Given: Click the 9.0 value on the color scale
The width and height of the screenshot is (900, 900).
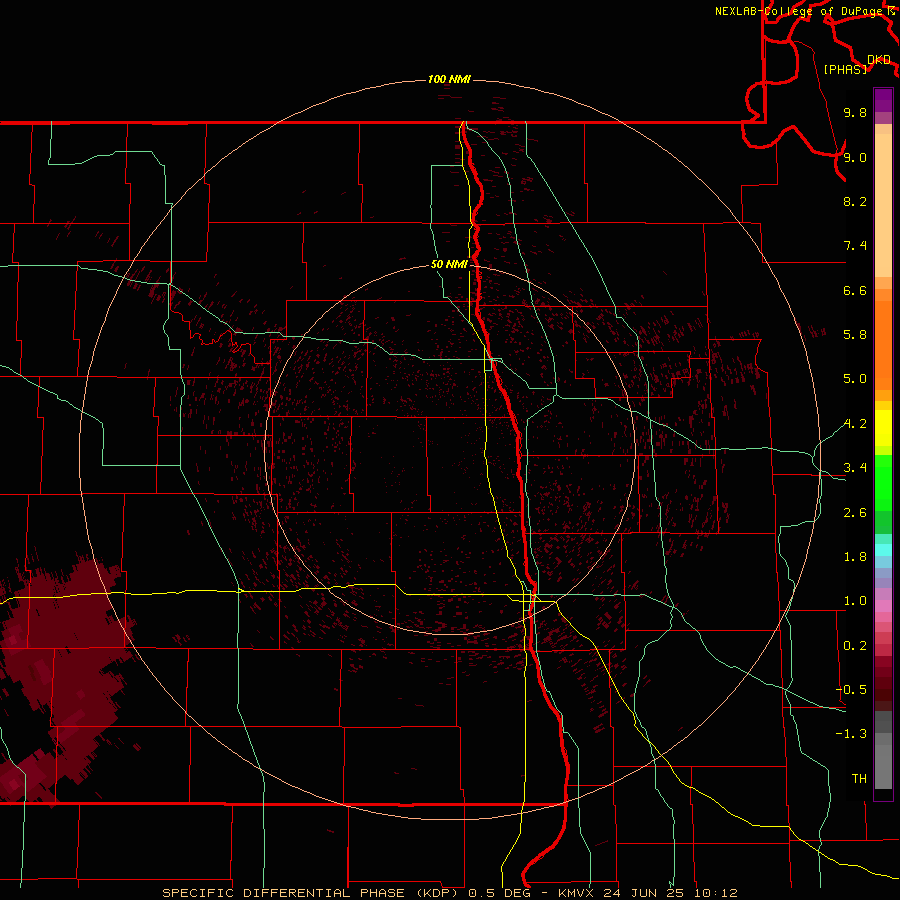Looking at the screenshot, I should click(855, 157).
